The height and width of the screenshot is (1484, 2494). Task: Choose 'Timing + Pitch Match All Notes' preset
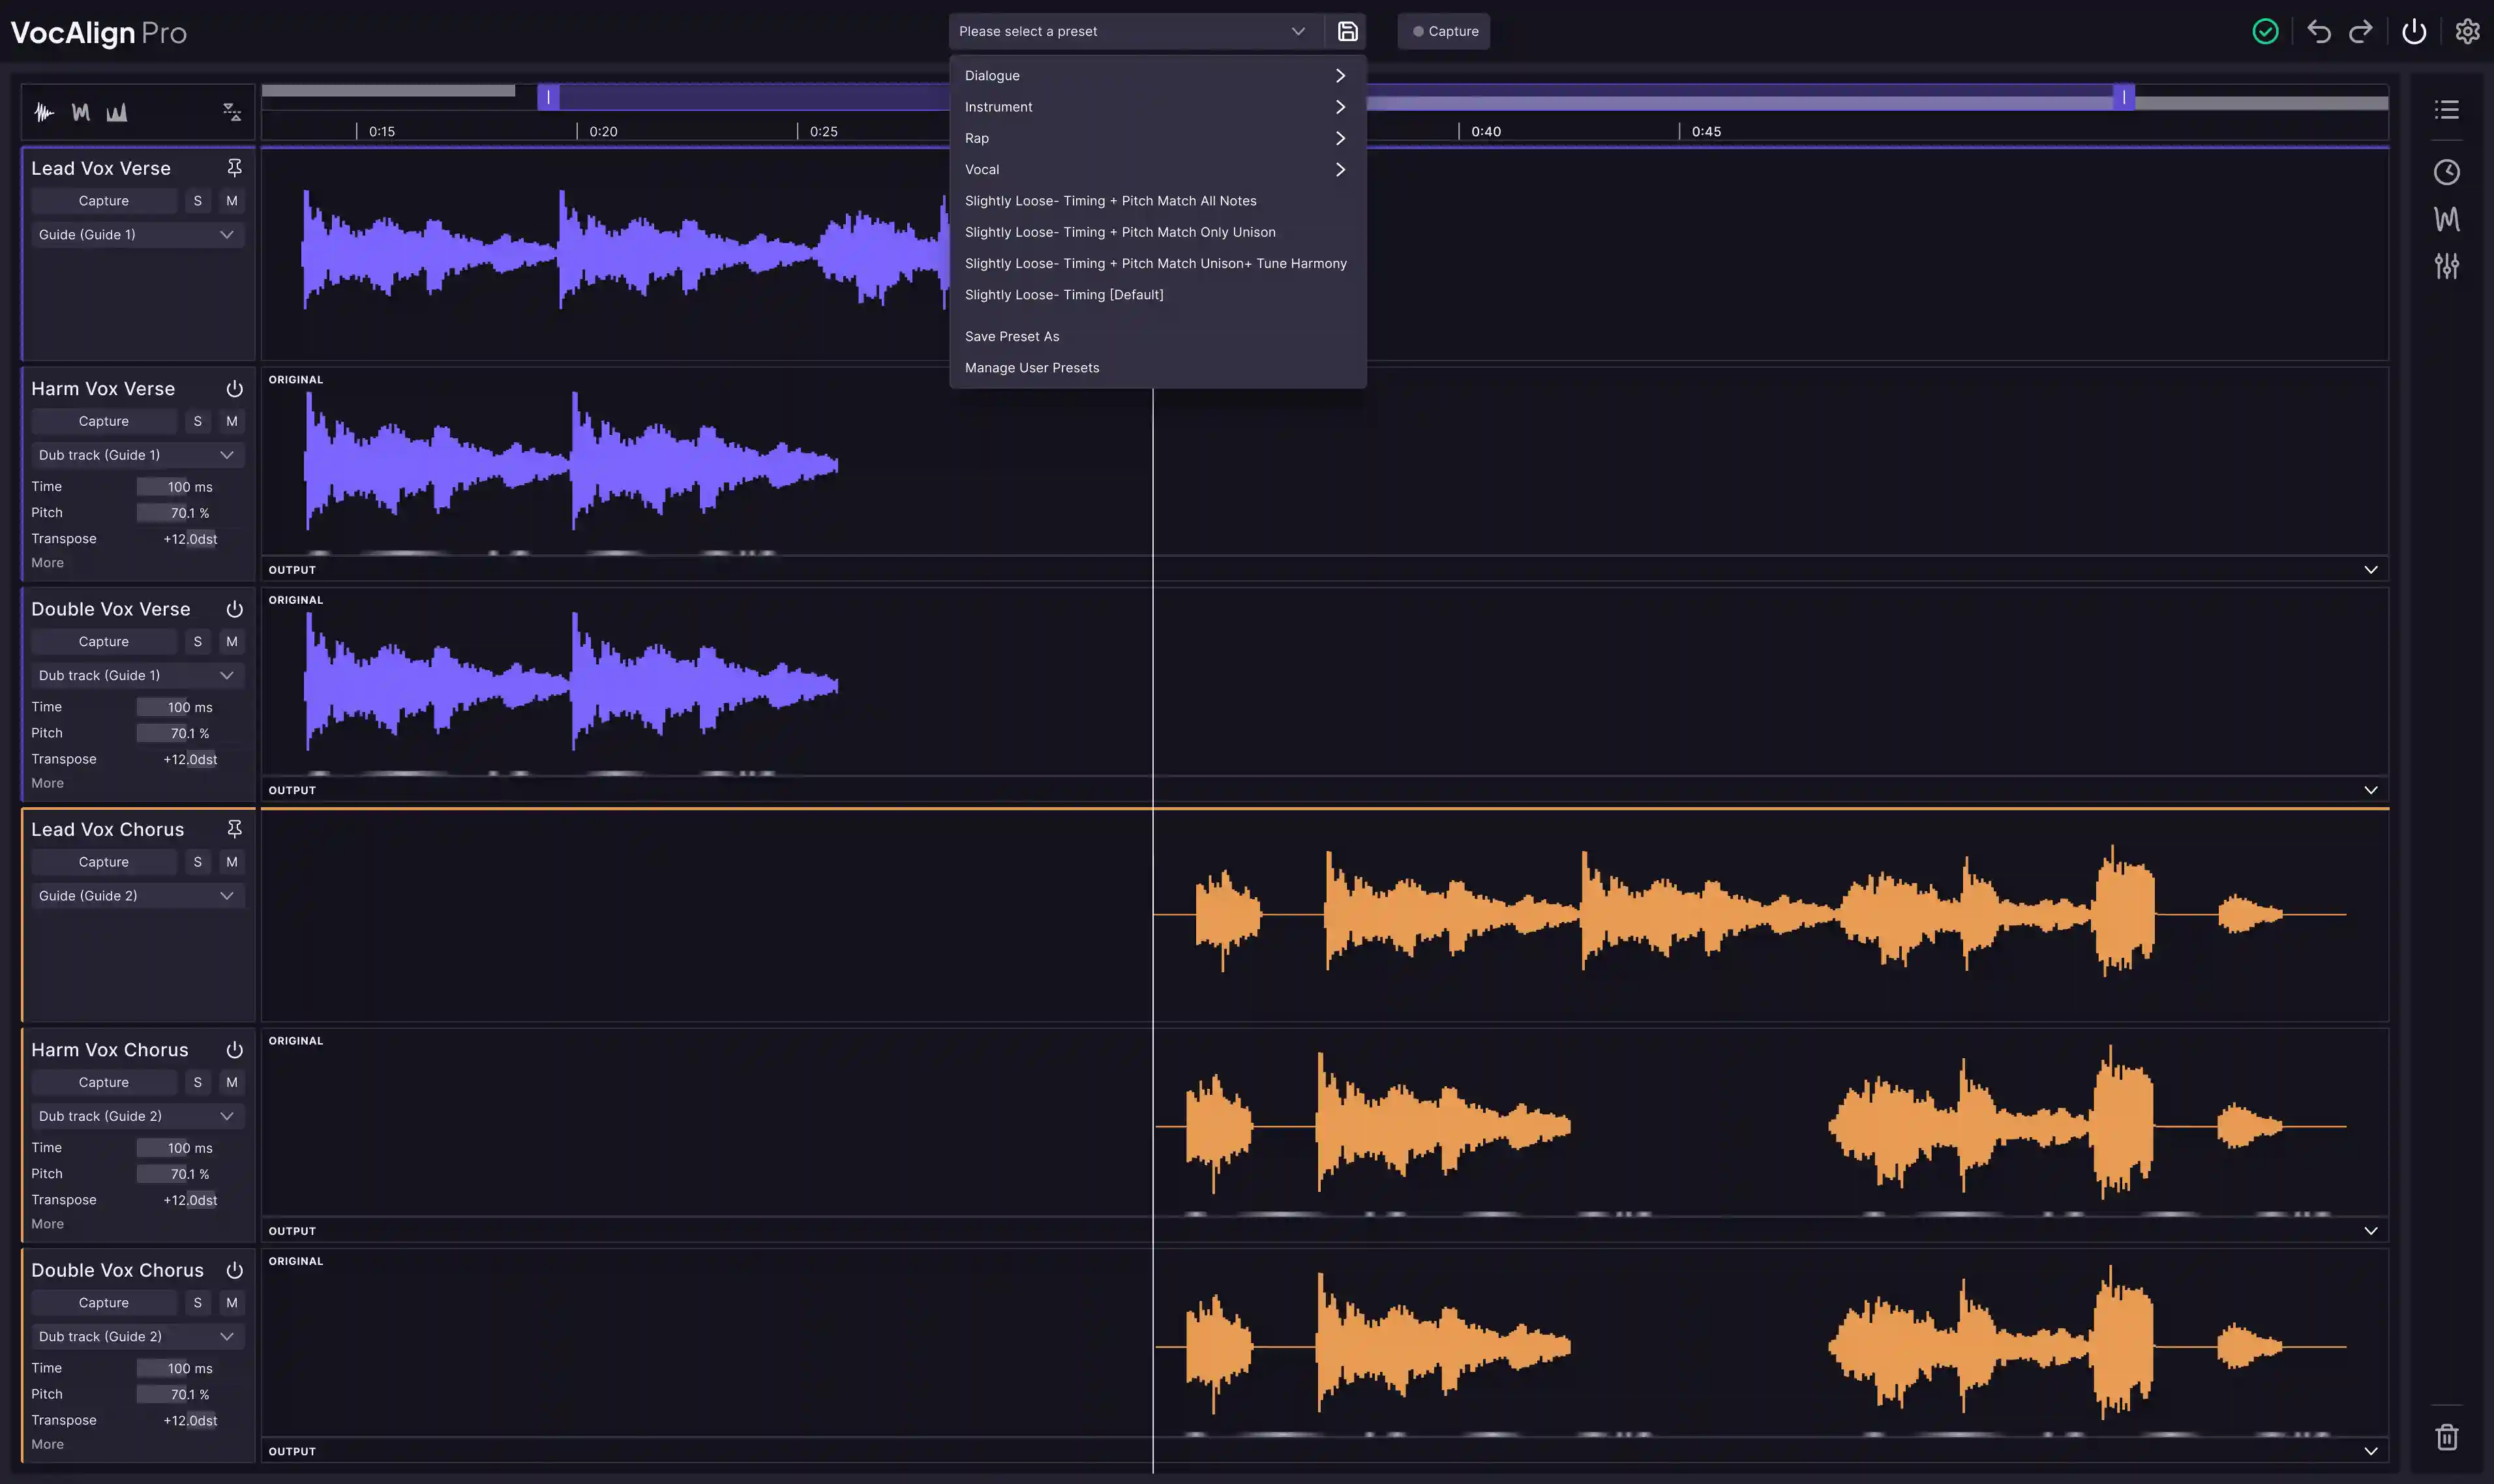(x=1157, y=201)
